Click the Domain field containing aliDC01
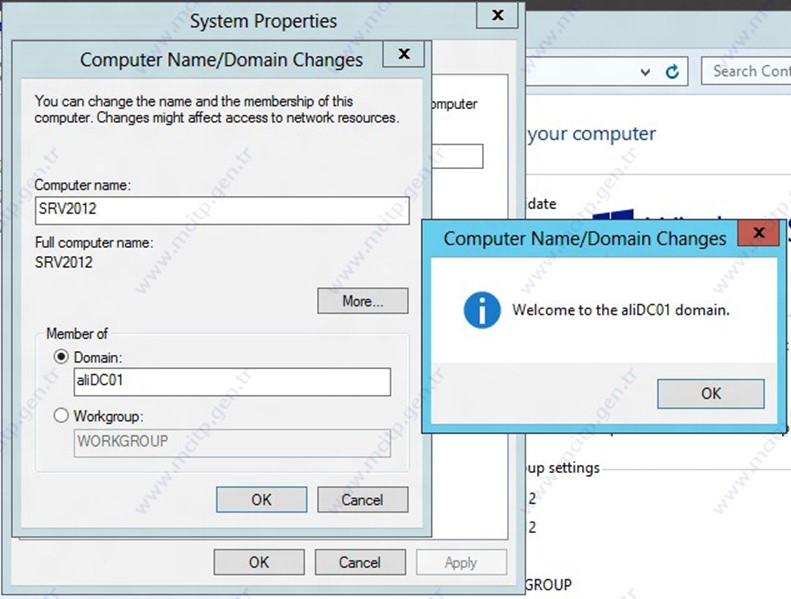This screenshot has height=599, width=791. pyautogui.click(x=232, y=382)
